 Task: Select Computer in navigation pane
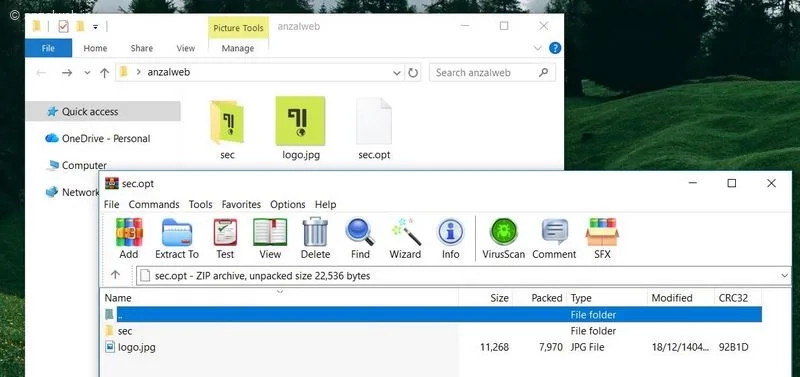tap(77, 165)
